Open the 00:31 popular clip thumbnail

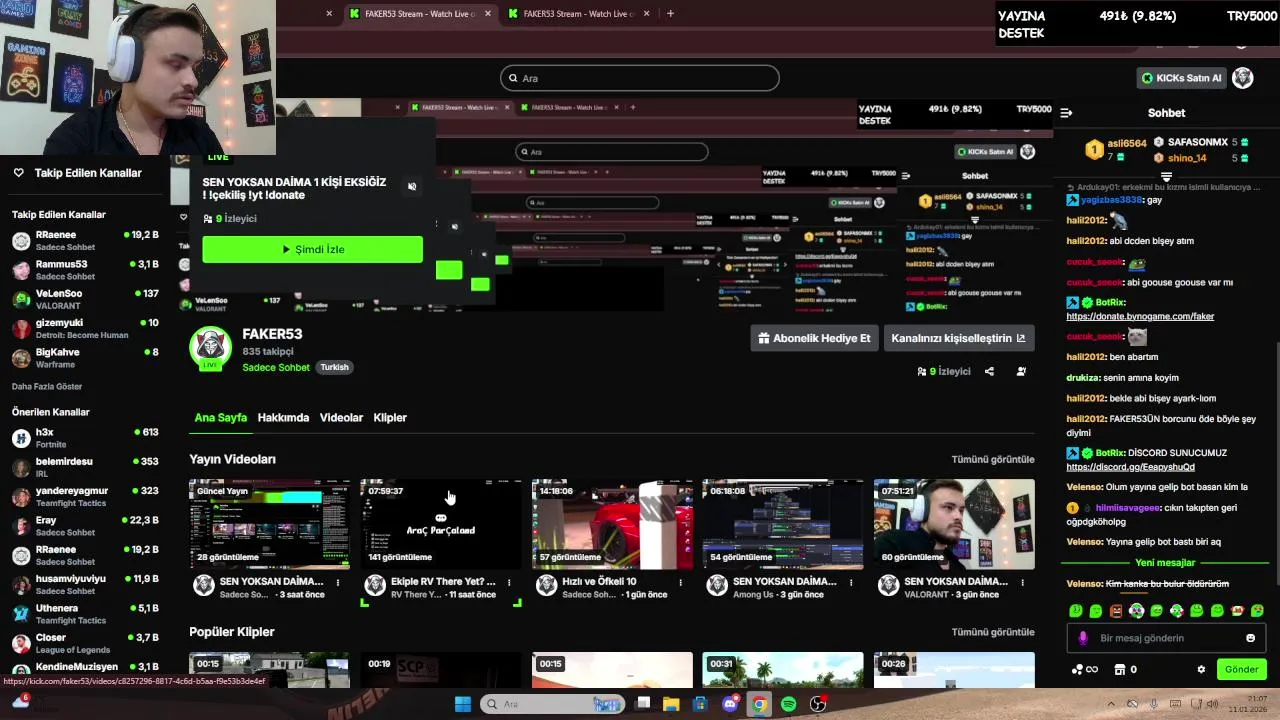(783, 670)
